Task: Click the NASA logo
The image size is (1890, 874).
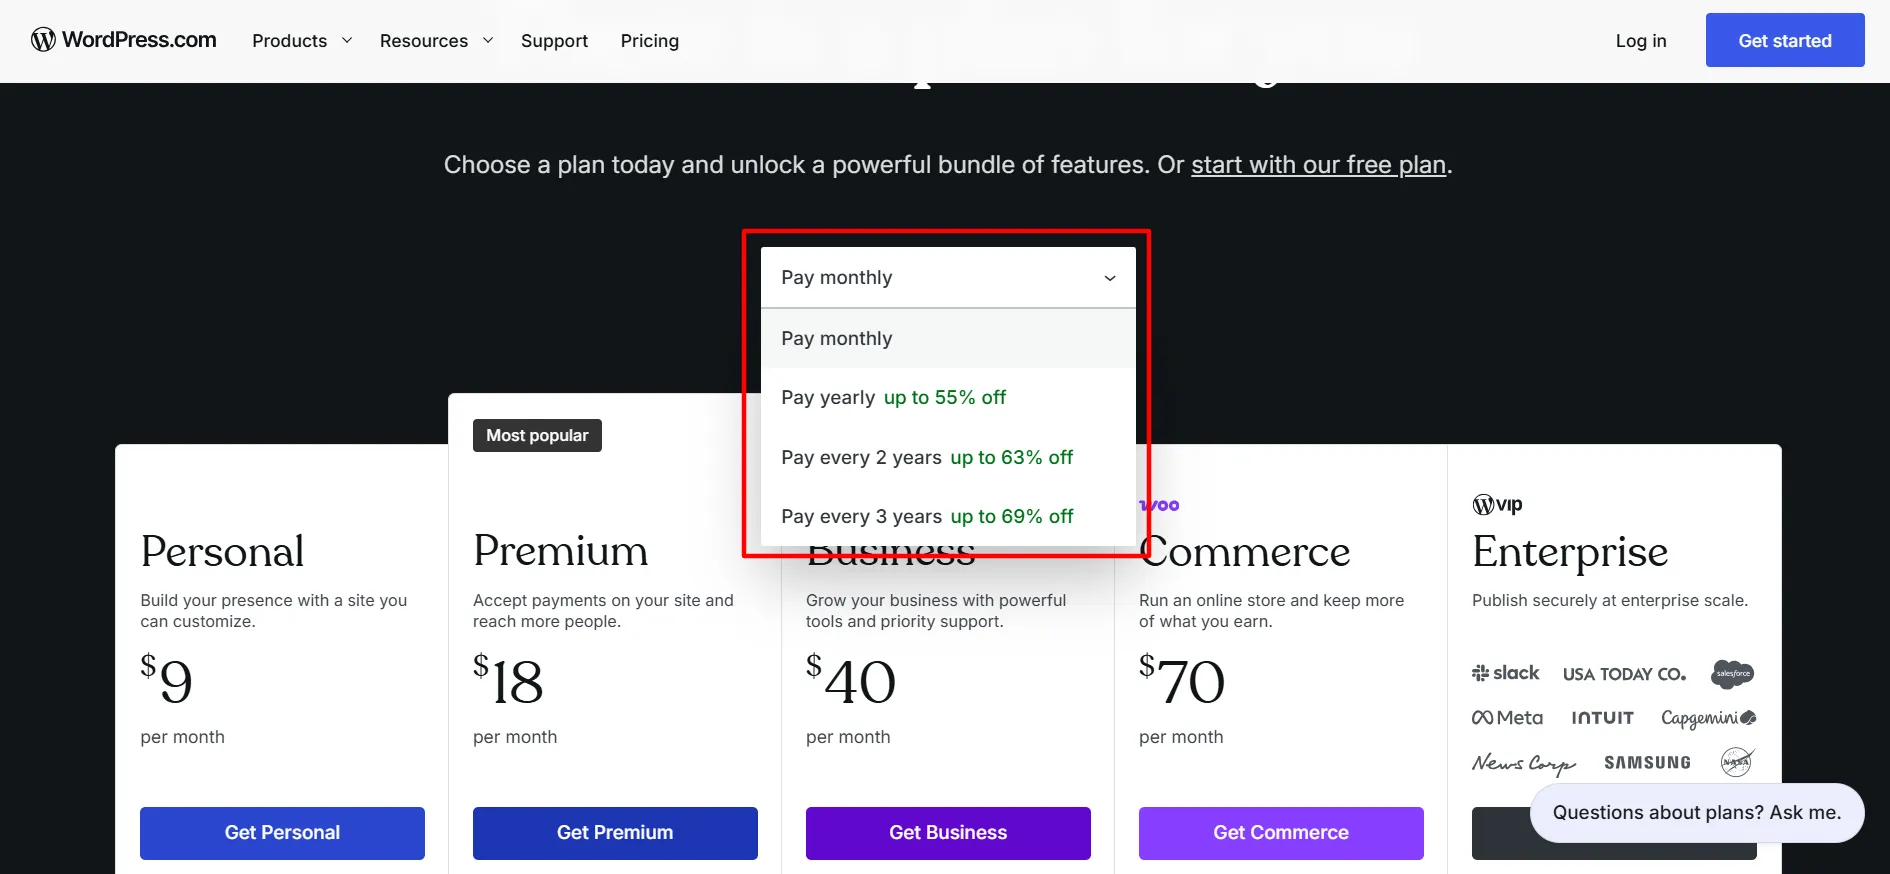Action: 1737,762
